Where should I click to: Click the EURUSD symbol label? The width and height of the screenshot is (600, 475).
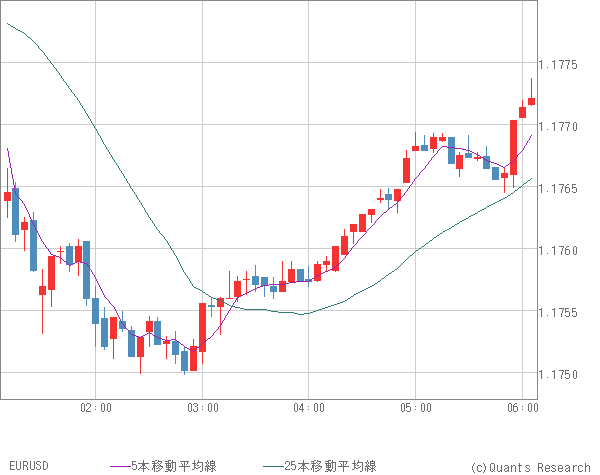29,466
